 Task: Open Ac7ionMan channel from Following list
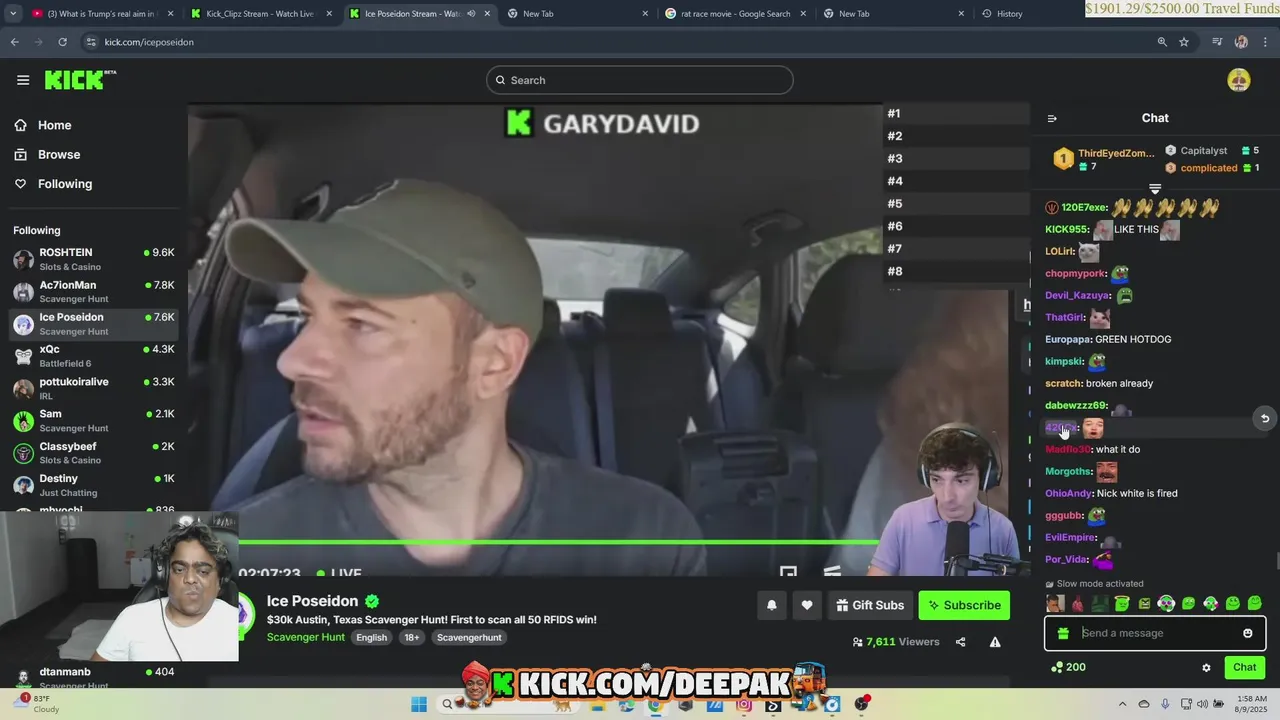94,291
